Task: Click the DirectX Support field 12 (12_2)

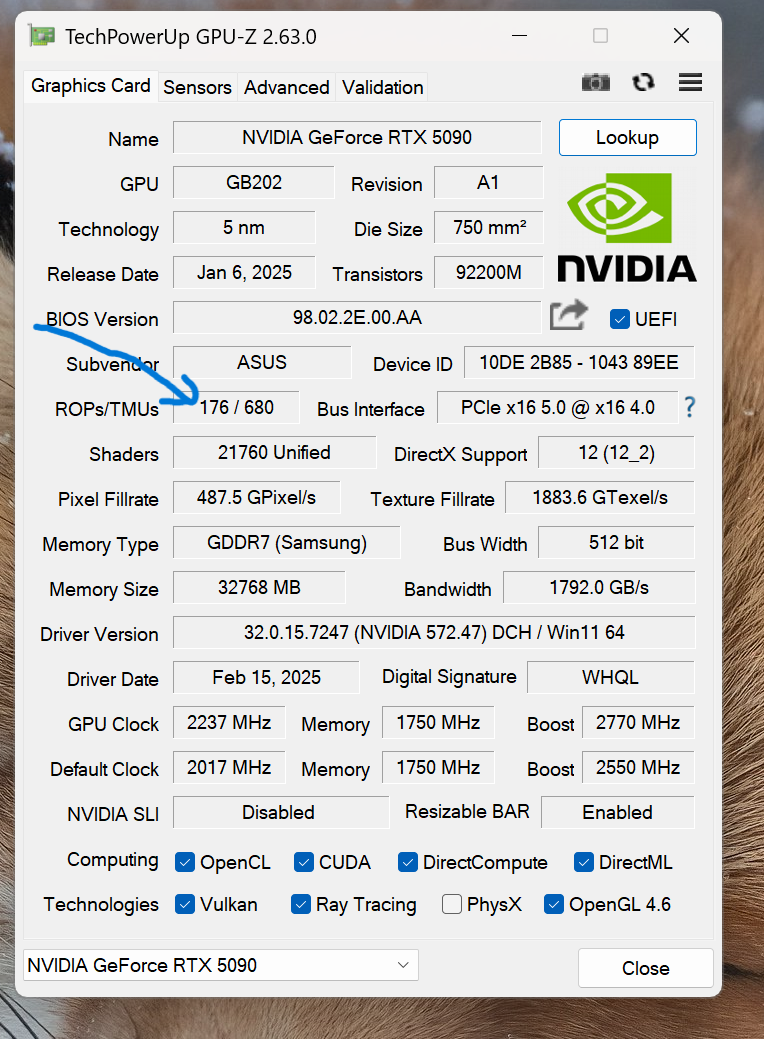Action: tap(616, 453)
